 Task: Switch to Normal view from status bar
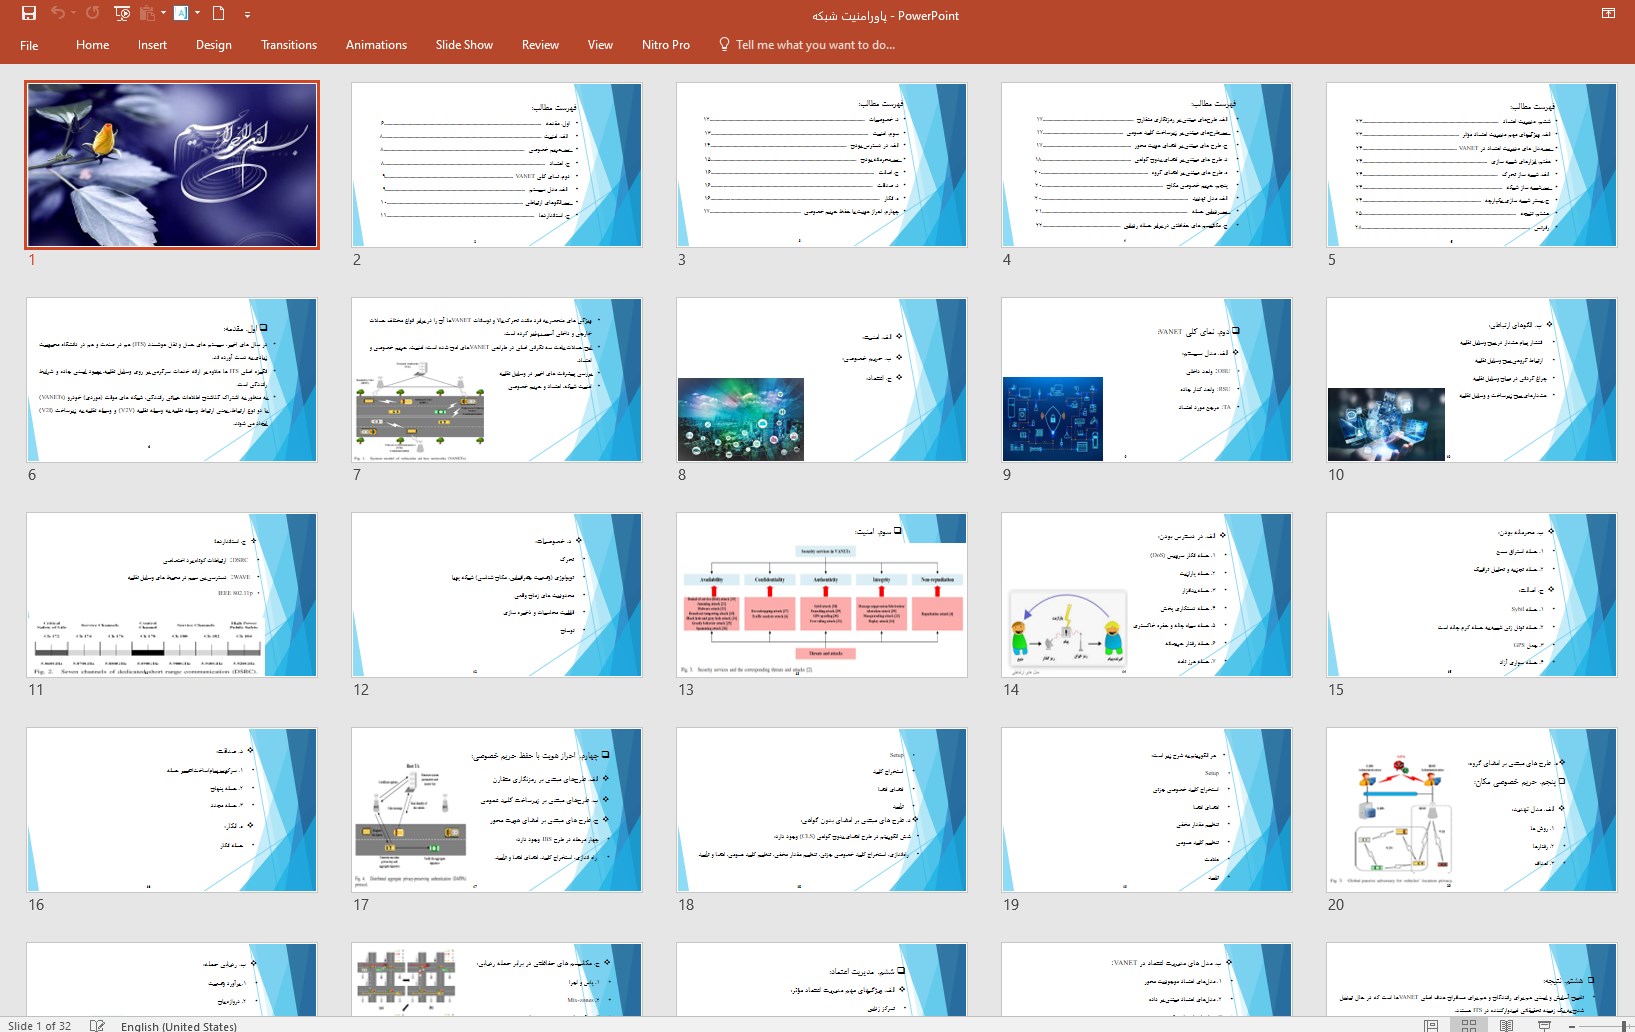coord(1431,1025)
